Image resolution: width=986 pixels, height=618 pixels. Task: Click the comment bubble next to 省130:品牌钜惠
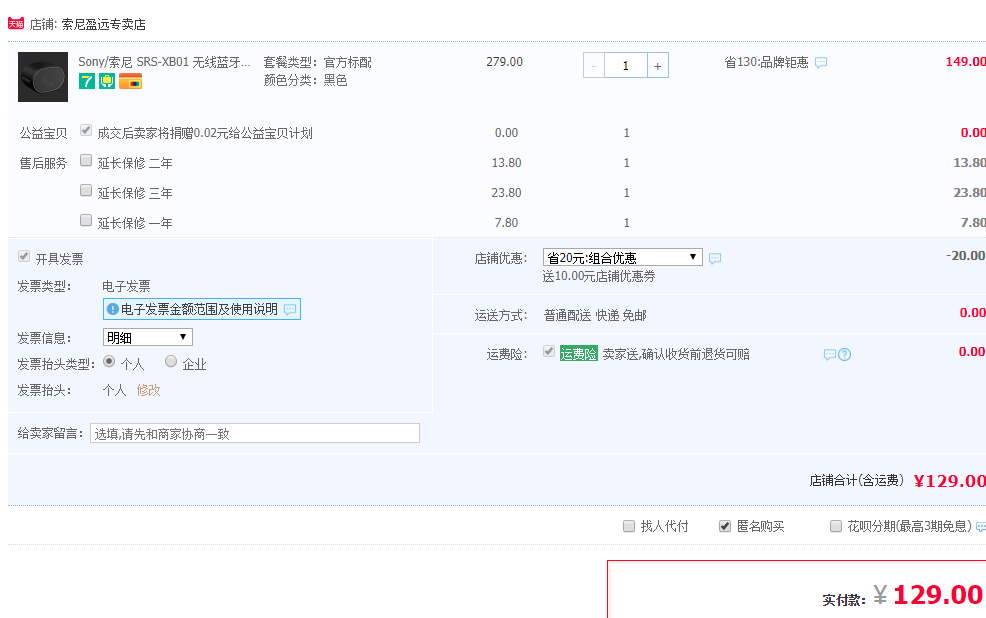point(821,63)
